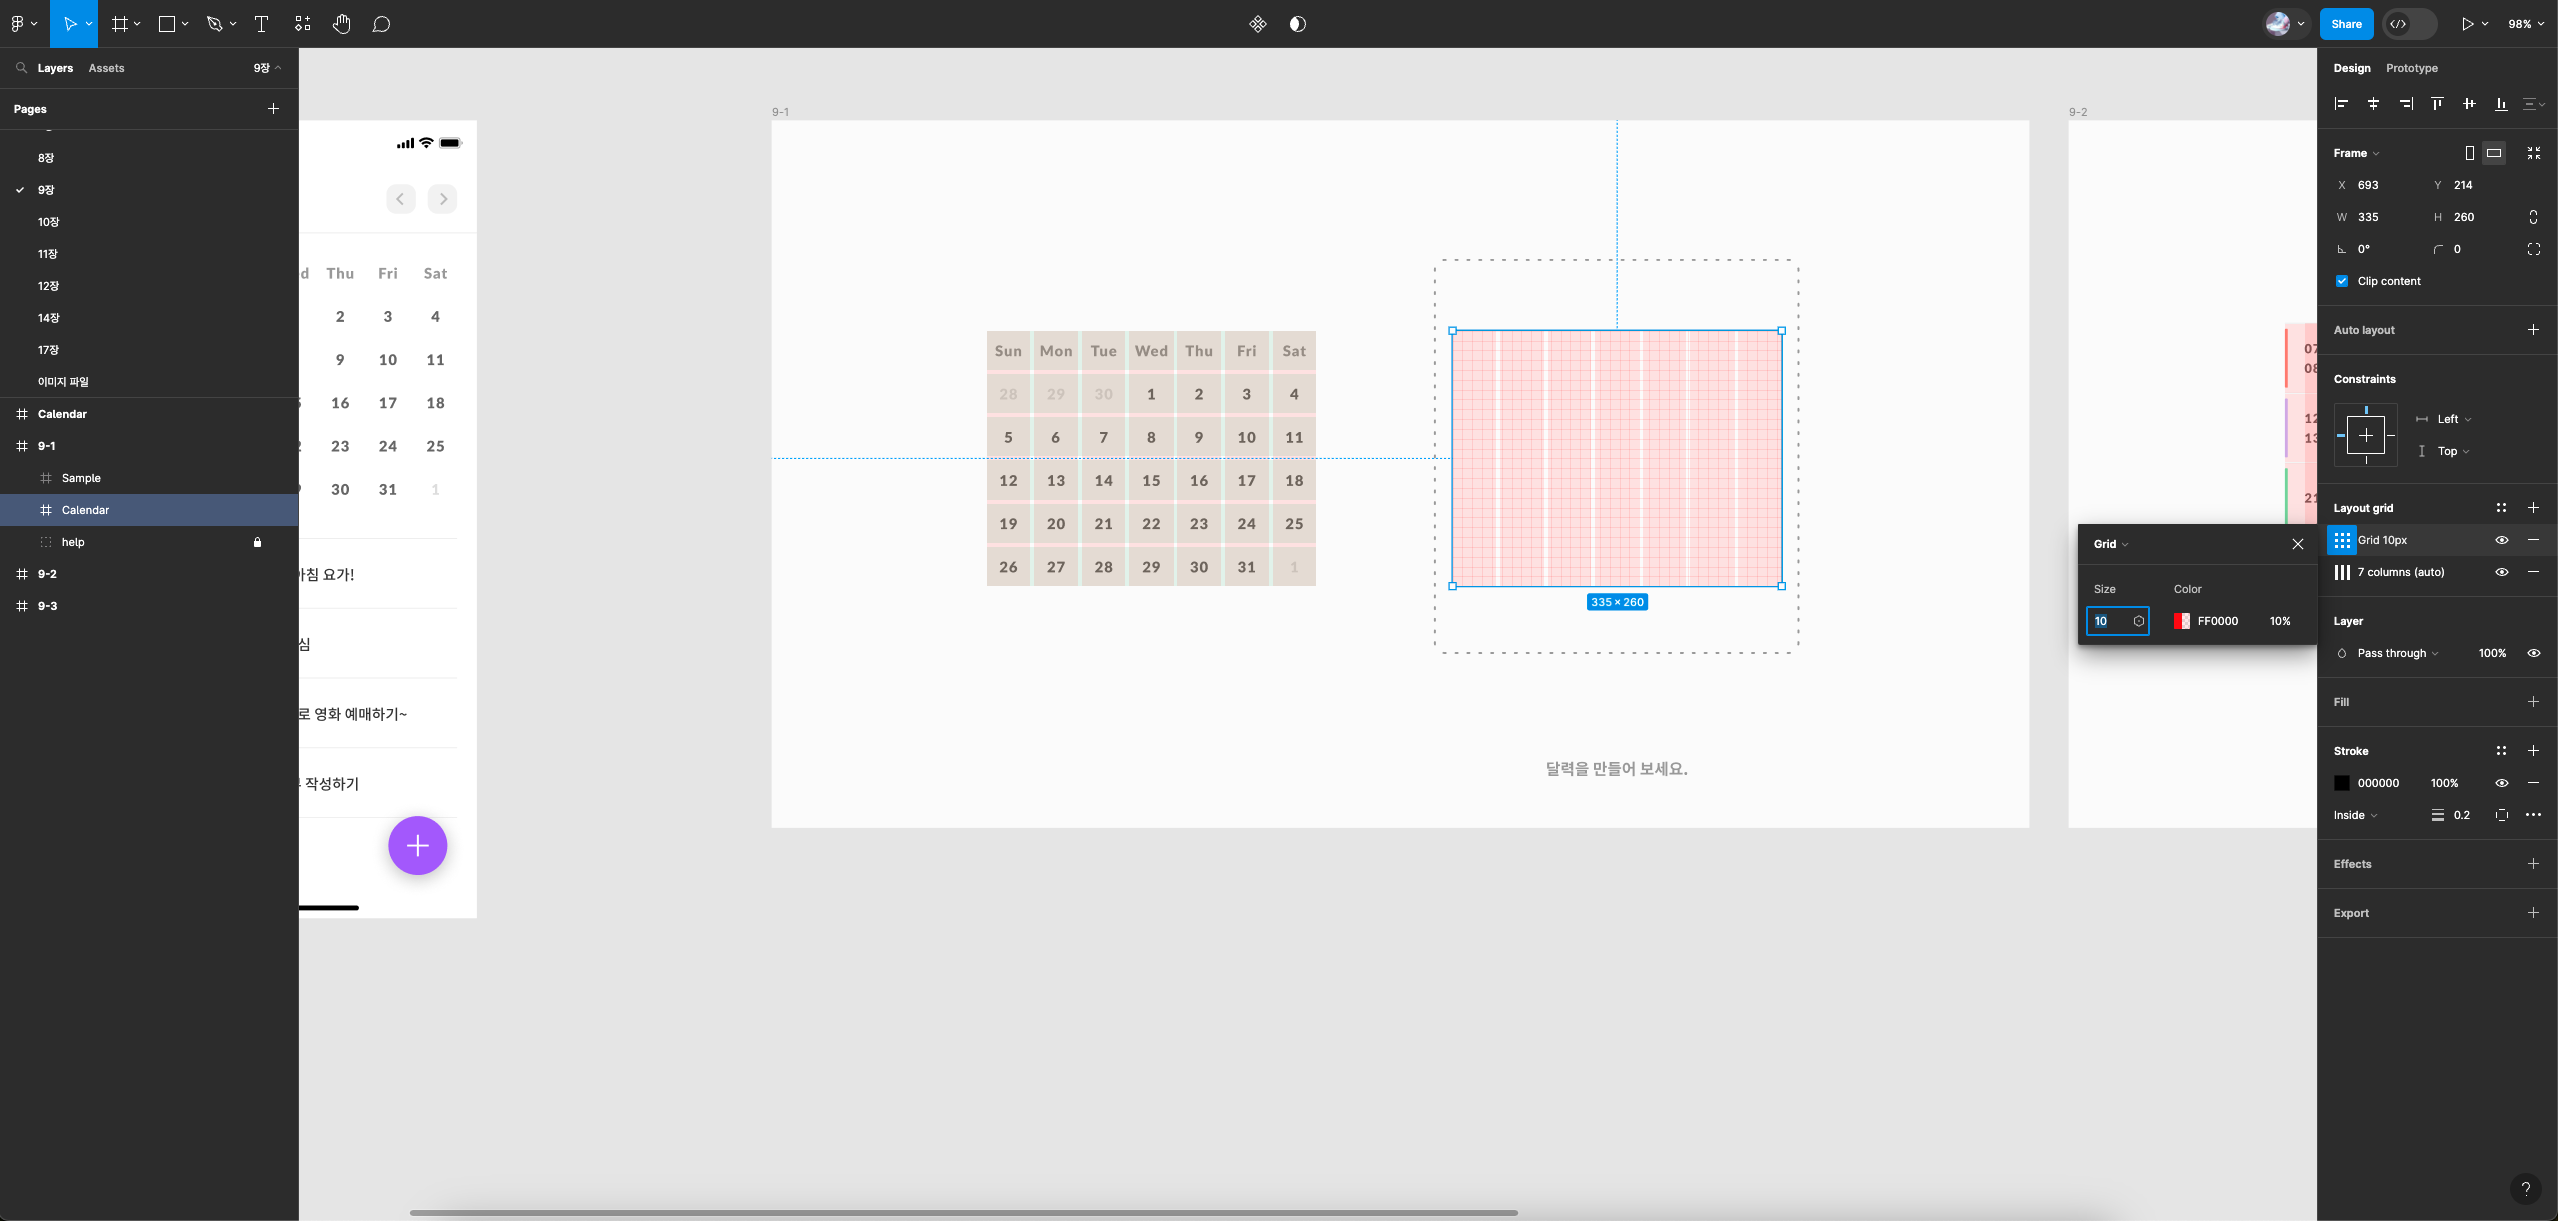The height and width of the screenshot is (1221, 2558).
Task: Open the Pass through blend mode dropdown
Action: 2397,653
